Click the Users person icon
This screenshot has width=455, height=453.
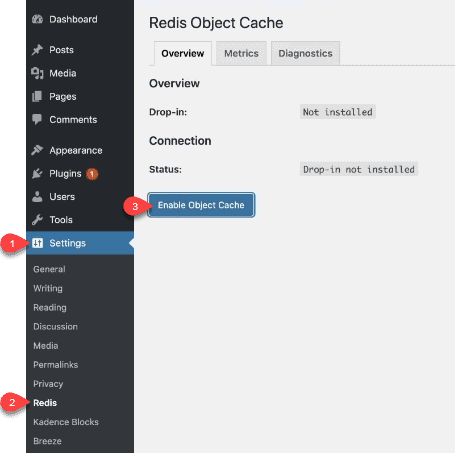tap(37, 196)
